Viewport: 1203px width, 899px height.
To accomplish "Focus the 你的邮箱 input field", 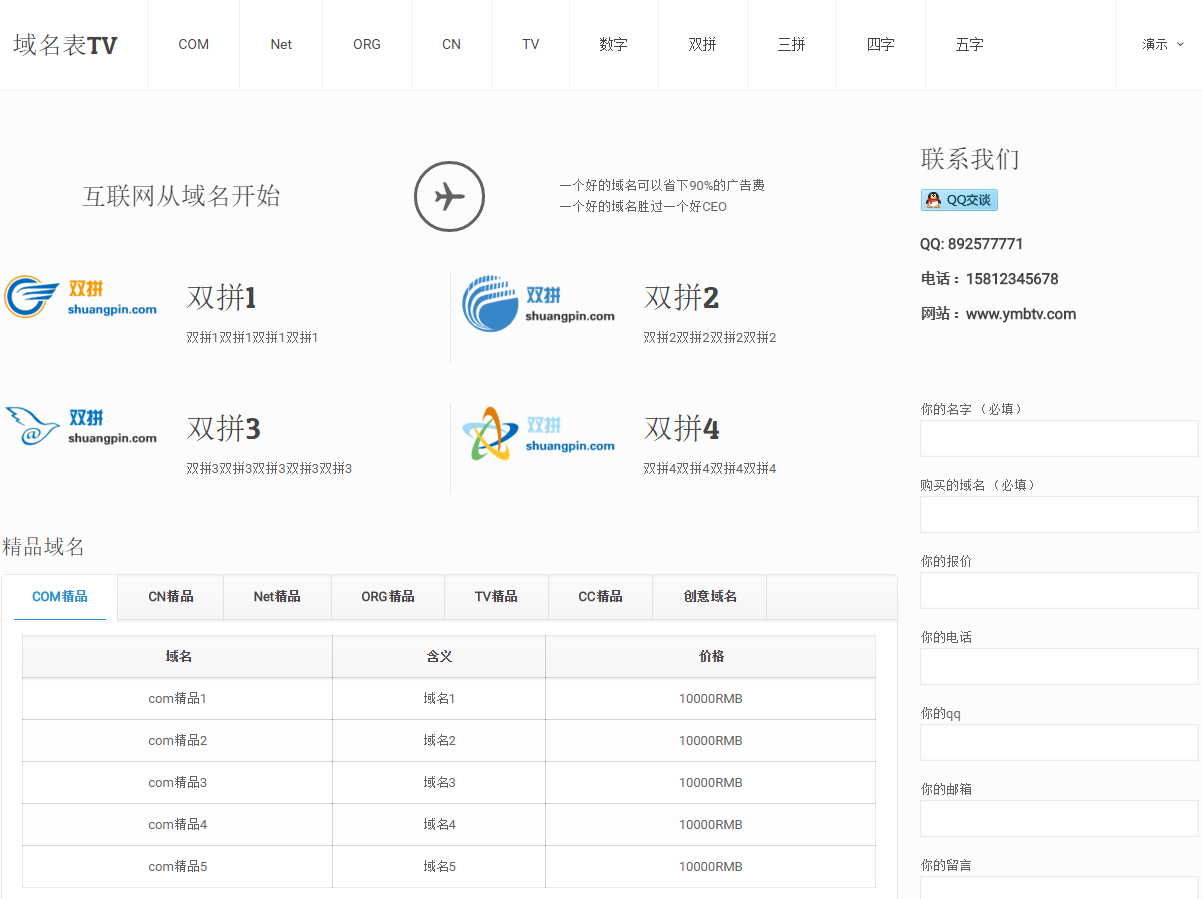I will pyautogui.click(x=1059, y=819).
